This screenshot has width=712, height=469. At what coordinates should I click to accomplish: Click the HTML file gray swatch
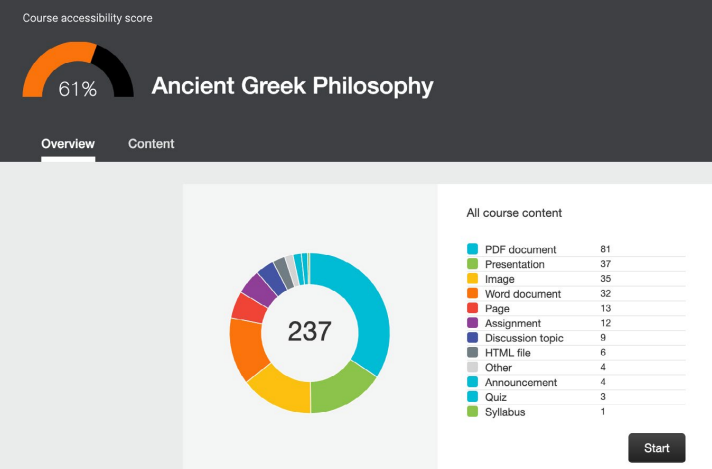point(472,353)
